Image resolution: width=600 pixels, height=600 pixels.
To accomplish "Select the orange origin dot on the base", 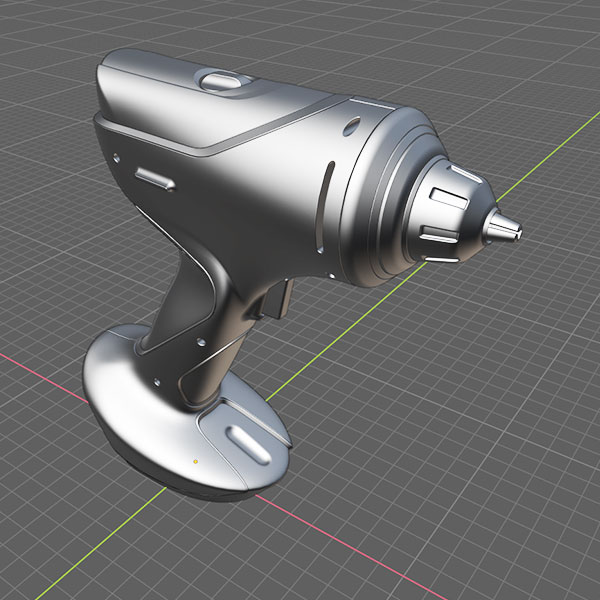I will pyautogui.click(x=195, y=462).
